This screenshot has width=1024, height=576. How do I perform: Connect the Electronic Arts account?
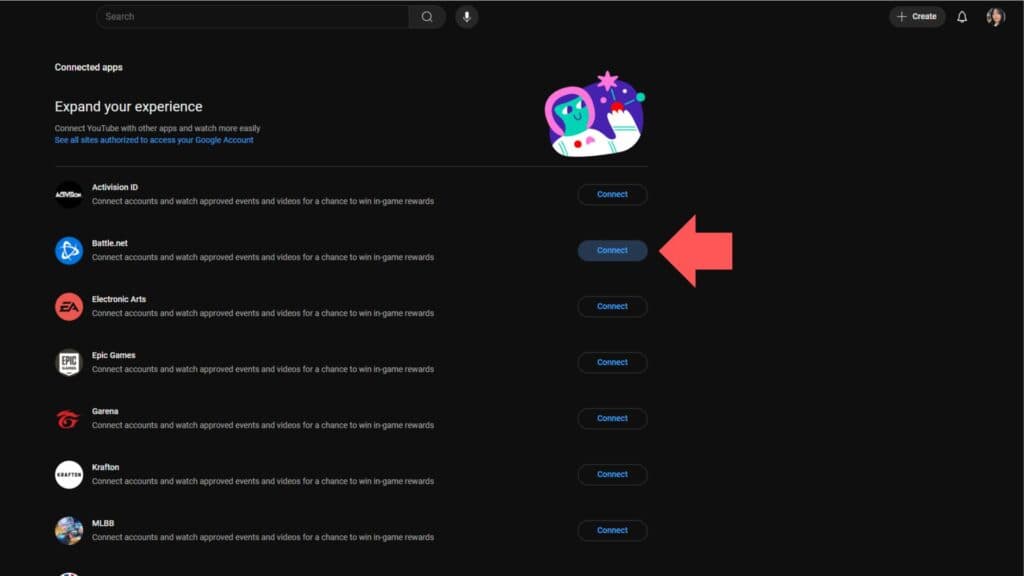pos(612,306)
